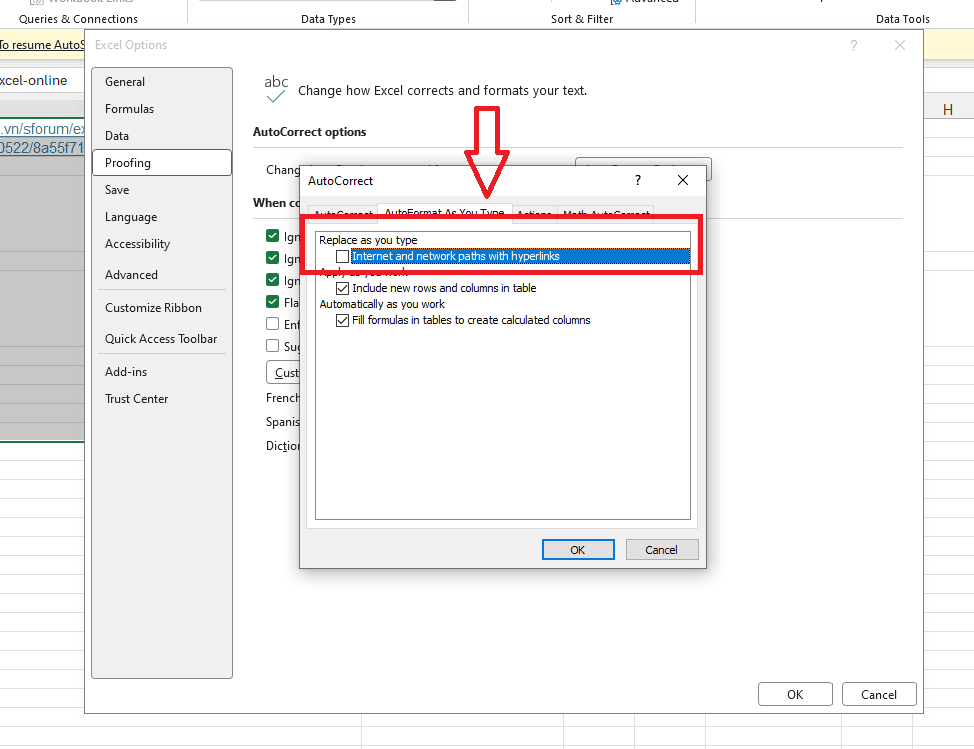Click OK in Excel Options dialog

[795, 694]
